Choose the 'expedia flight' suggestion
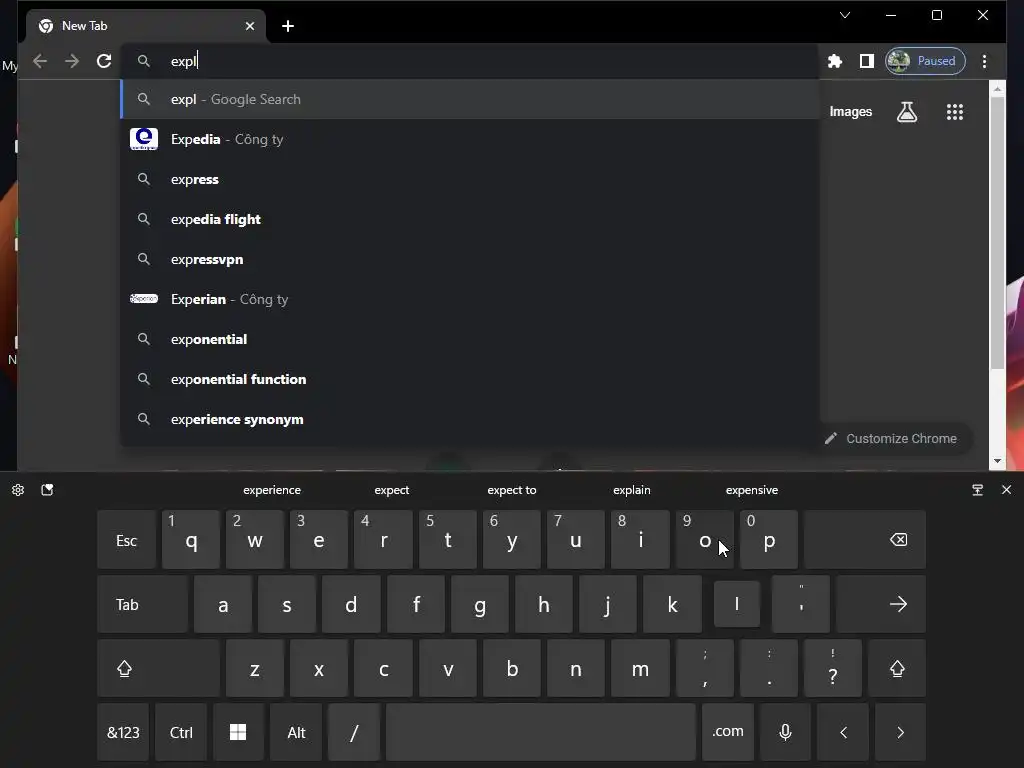 470,219
